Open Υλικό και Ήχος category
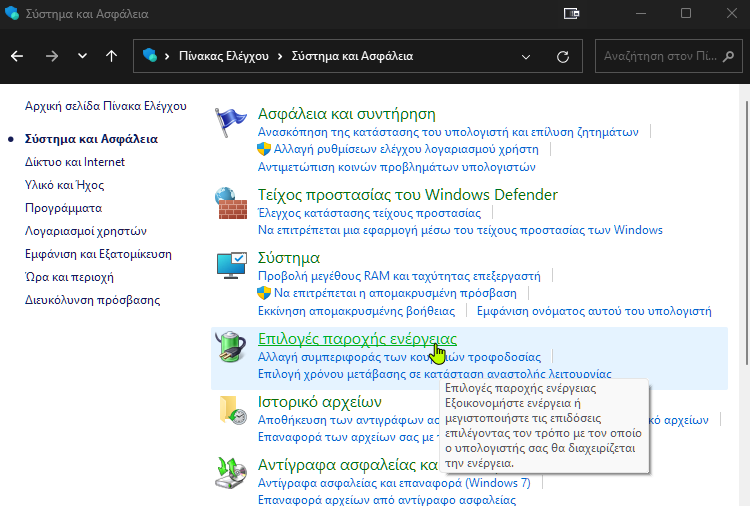Image resolution: width=750 pixels, height=506 pixels. coord(64,185)
